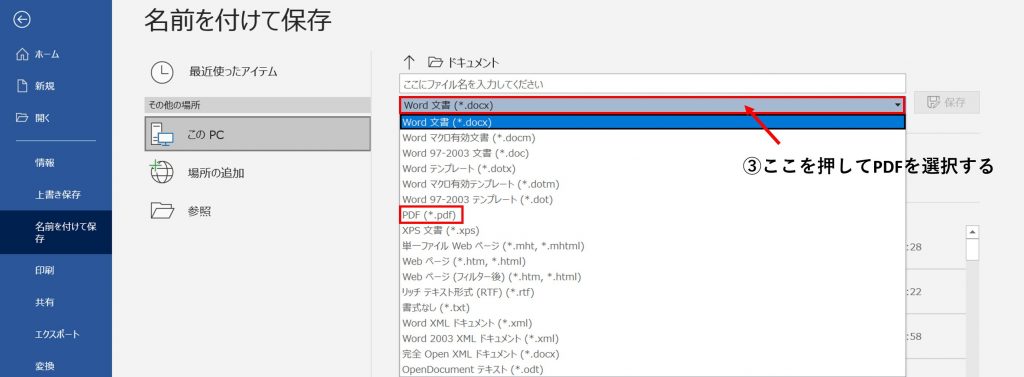Choose 場所の追加 option
This screenshot has width=1024, height=377.
[257, 172]
